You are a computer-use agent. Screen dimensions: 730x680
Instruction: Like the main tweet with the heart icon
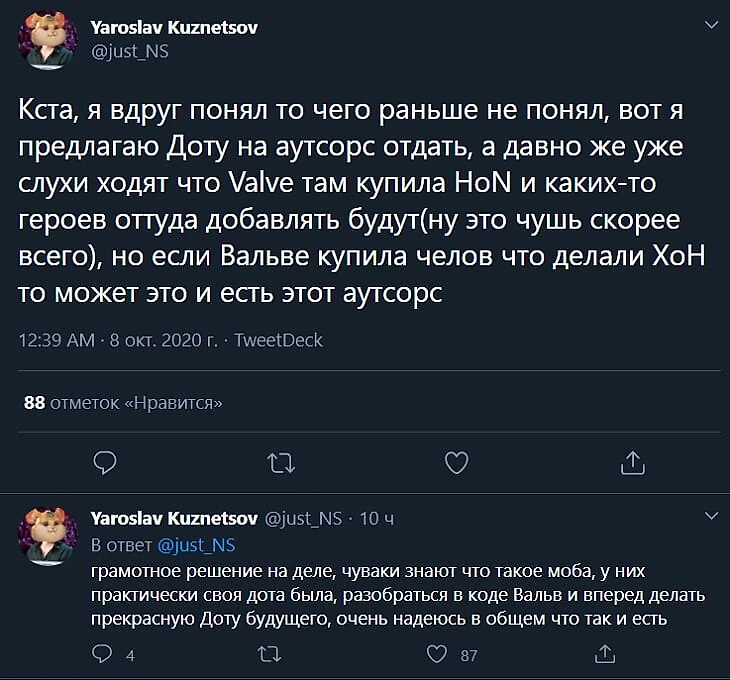(456, 462)
